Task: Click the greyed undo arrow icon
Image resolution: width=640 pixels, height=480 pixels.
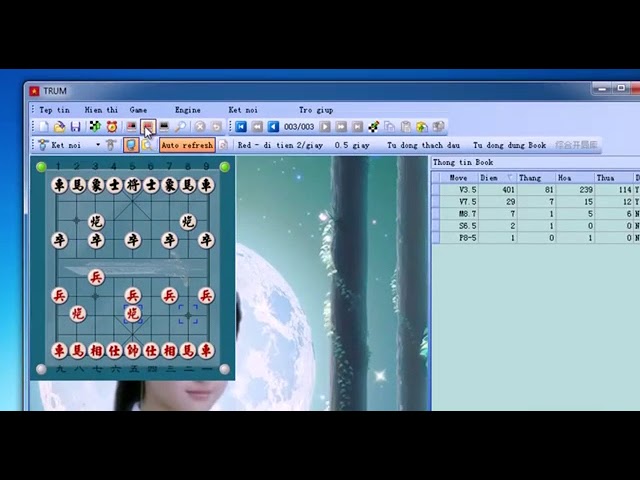Action: pos(216,127)
